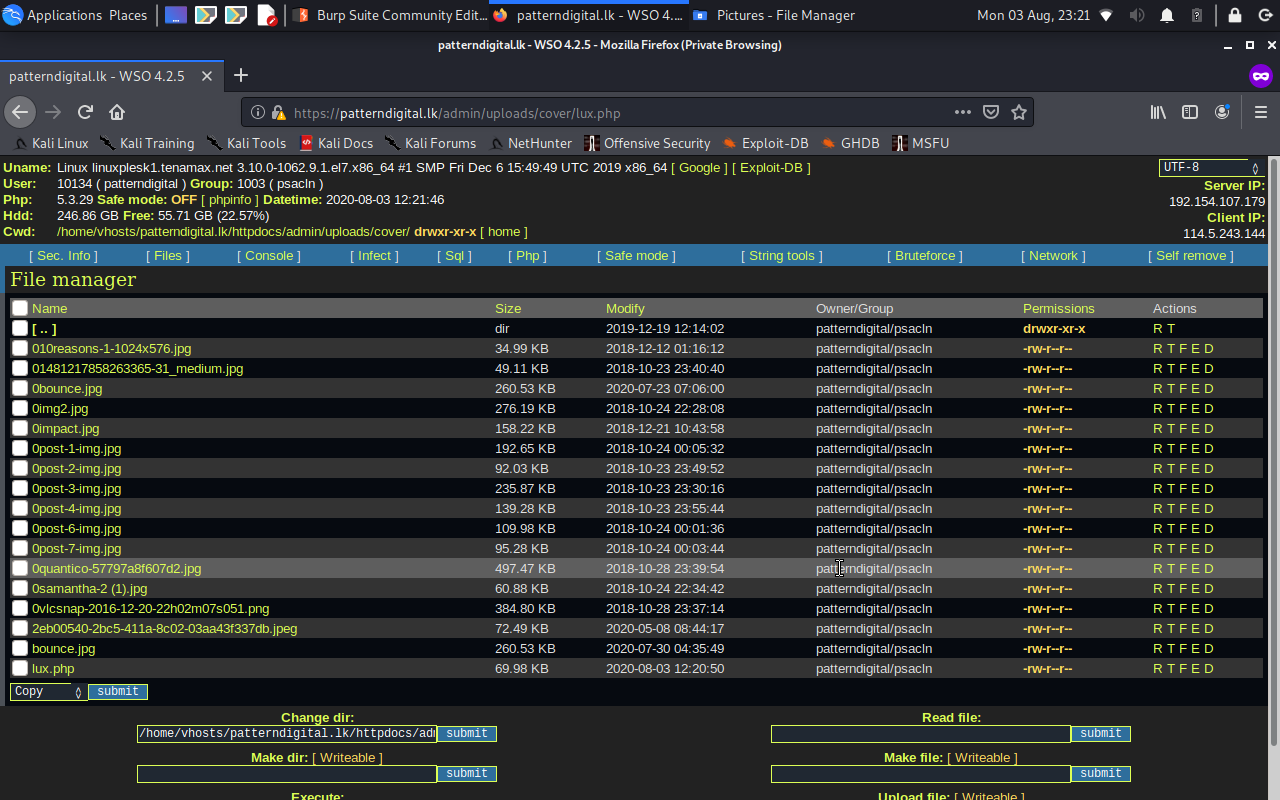Open the Firefox hamburger menu
This screenshot has width=1280, height=800.
coord(1260,112)
